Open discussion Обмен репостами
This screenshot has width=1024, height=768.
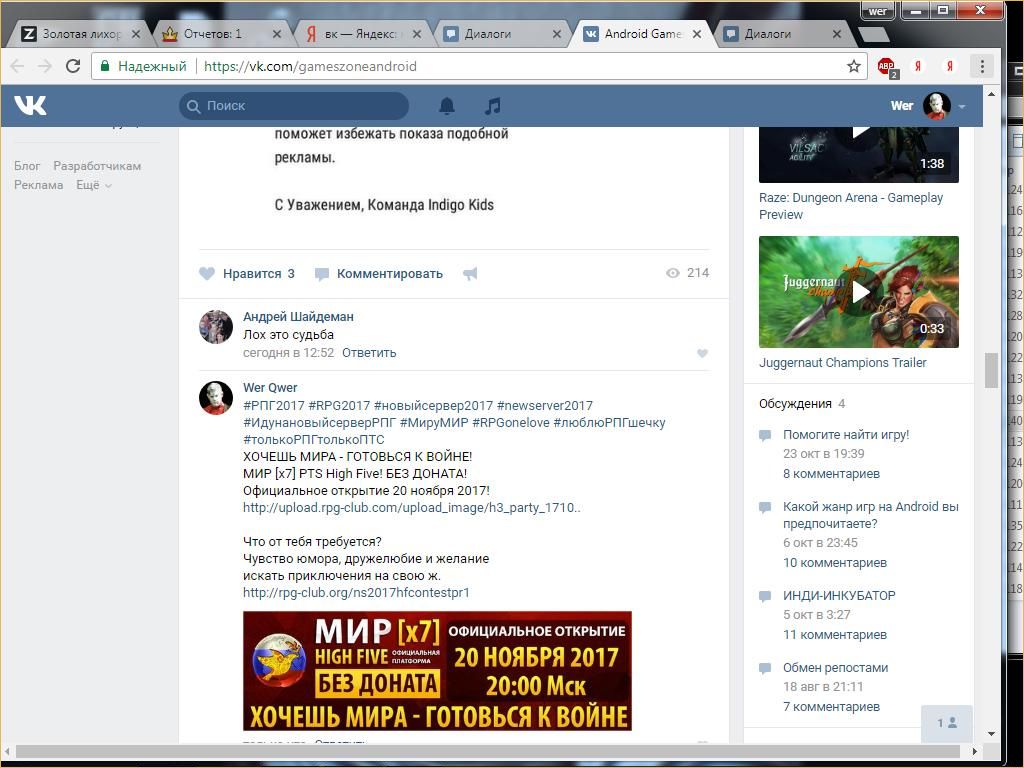[x=835, y=667]
